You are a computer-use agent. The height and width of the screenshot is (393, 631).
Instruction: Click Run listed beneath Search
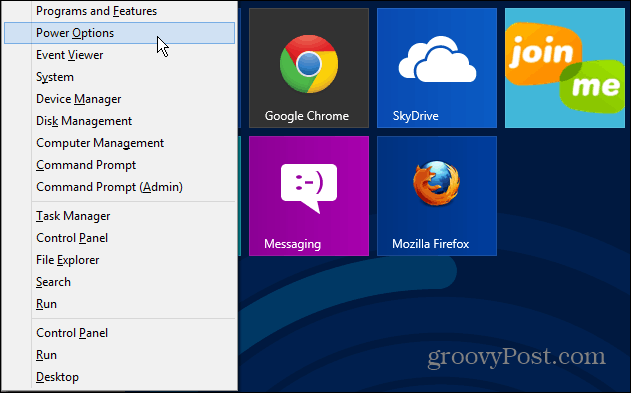(x=119, y=304)
